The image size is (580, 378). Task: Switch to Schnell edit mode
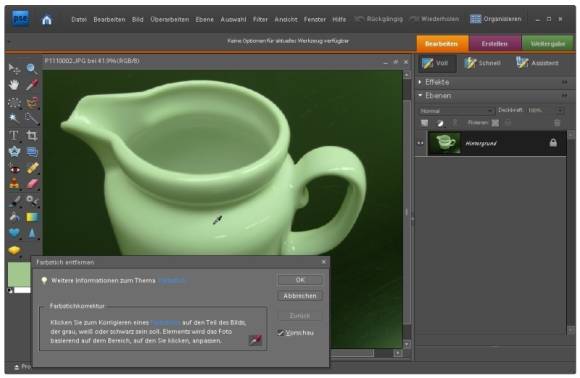click(482, 63)
